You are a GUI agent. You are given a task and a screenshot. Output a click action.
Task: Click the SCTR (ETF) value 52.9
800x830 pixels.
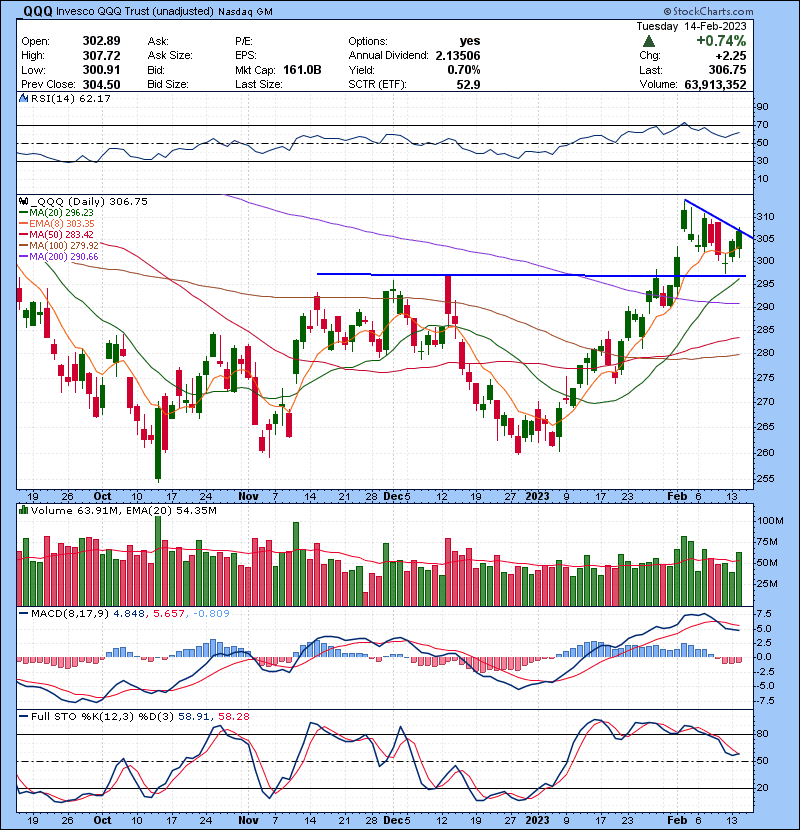pyautogui.click(x=468, y=85)
